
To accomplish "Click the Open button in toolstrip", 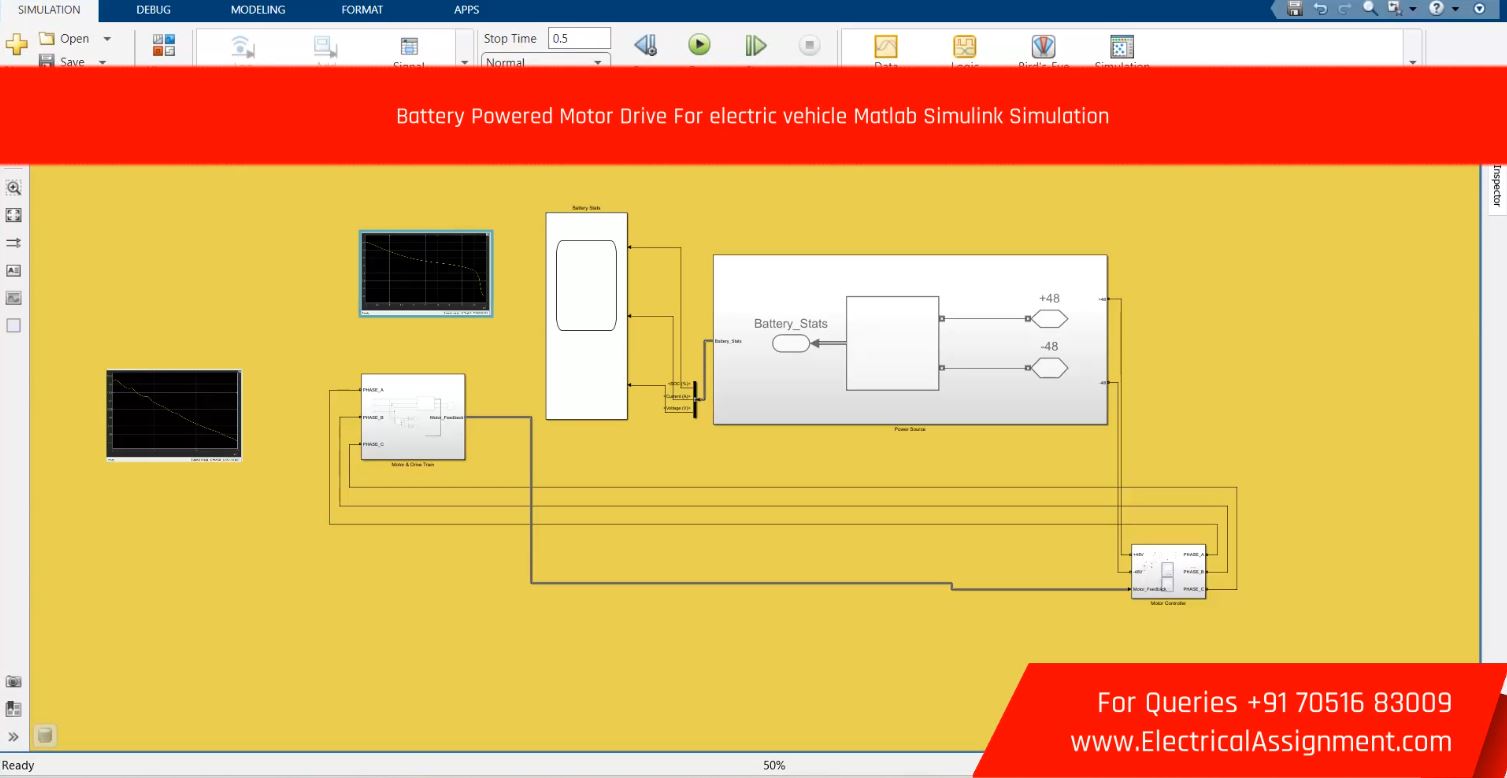I will 65,39.
